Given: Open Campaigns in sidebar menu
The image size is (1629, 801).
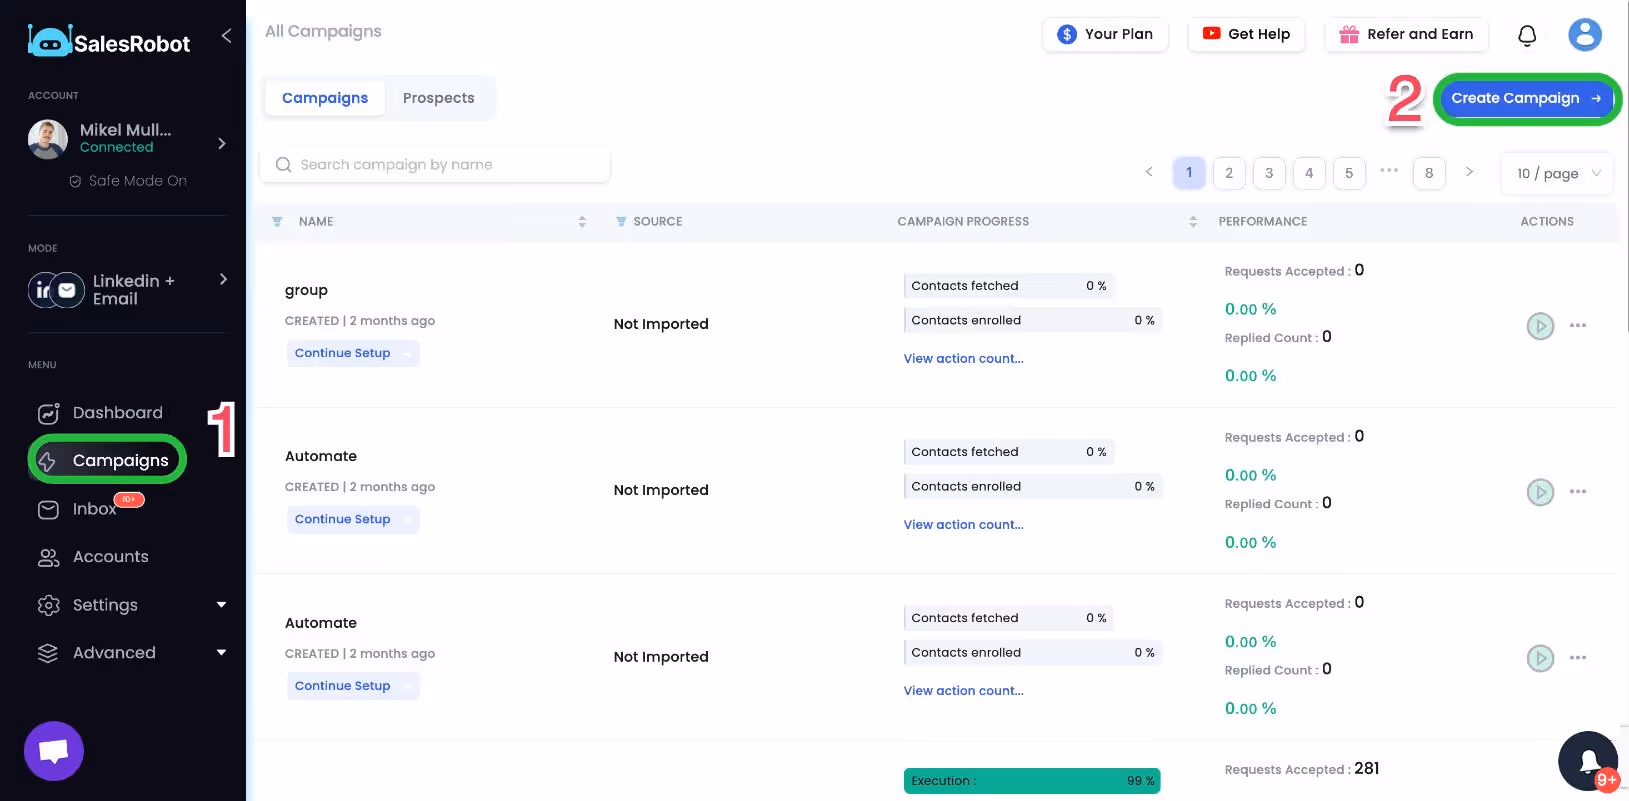Looking at the screenshot, I should point(107,460).
